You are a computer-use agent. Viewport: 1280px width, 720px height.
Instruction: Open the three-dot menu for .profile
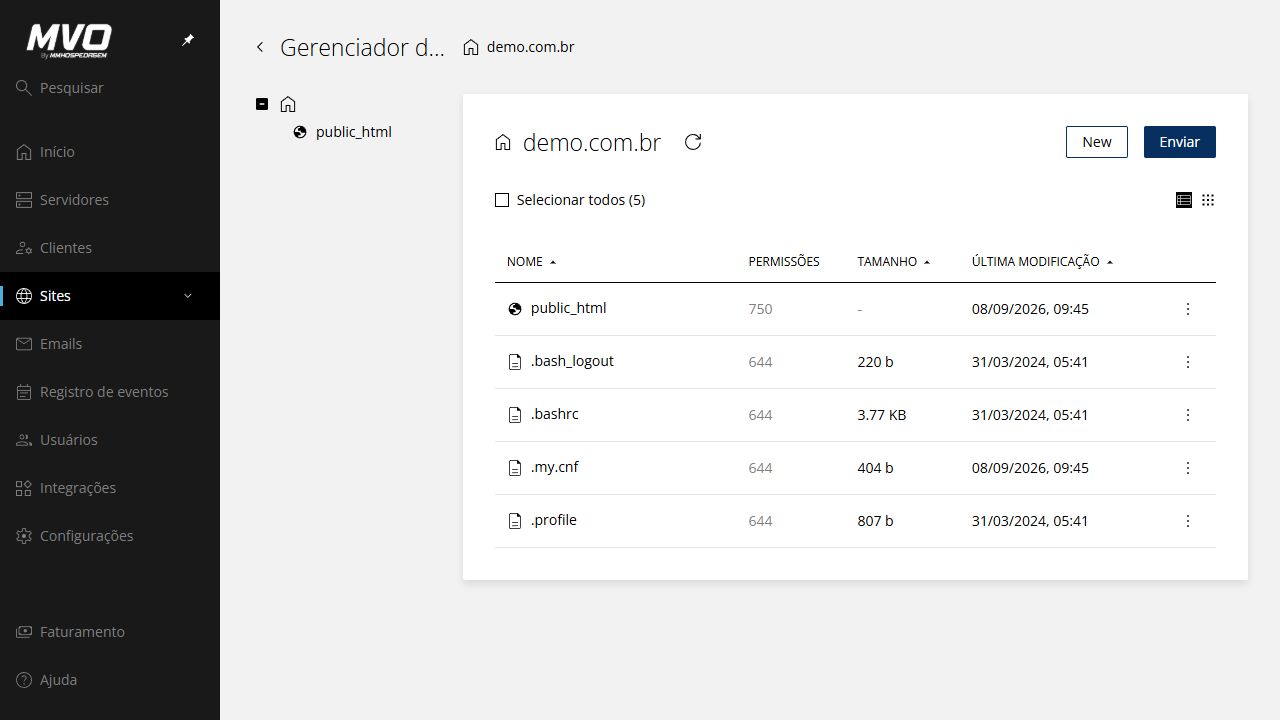coord(1188,521)
